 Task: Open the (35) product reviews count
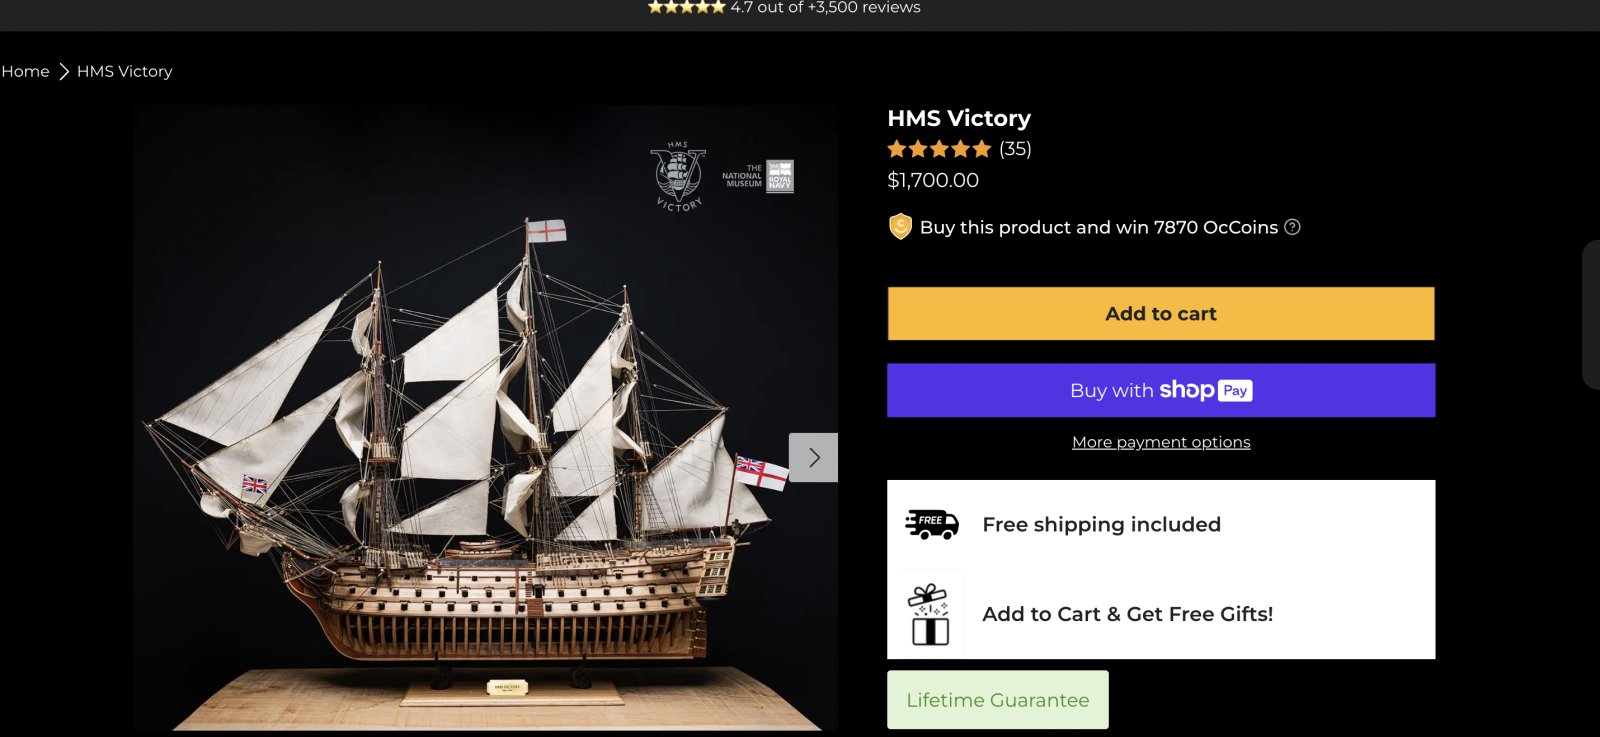(x=1015, y=149)
